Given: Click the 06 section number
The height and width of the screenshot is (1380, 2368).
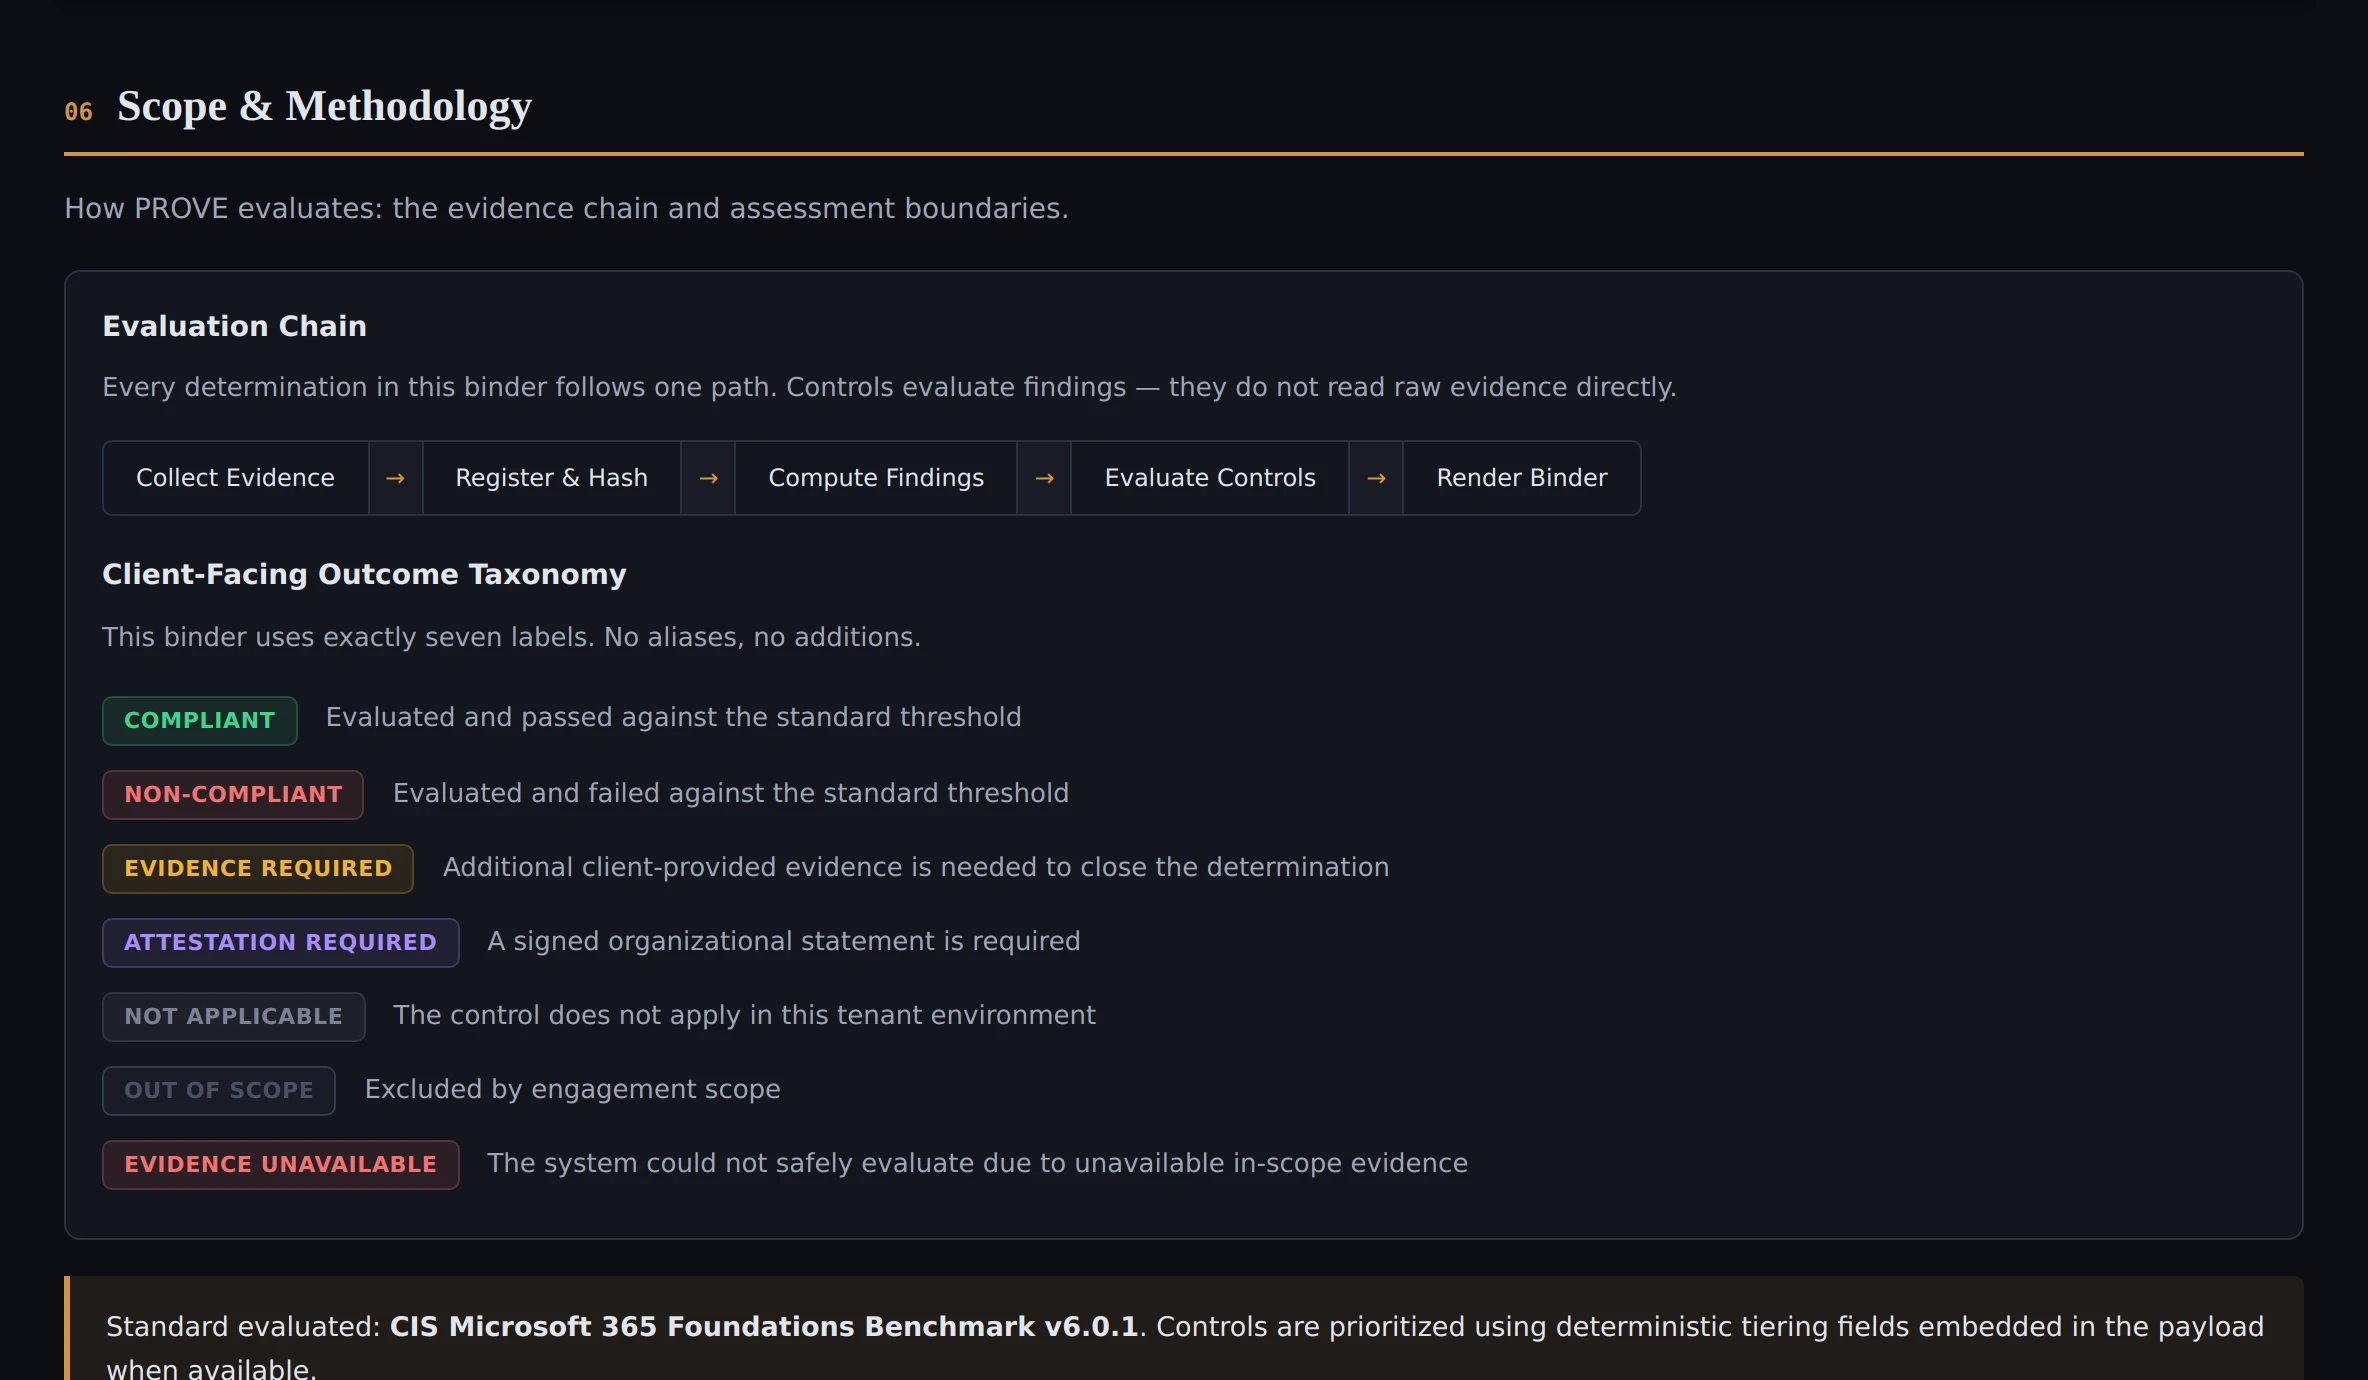Looking at the screenshot, I should point(78,112).
